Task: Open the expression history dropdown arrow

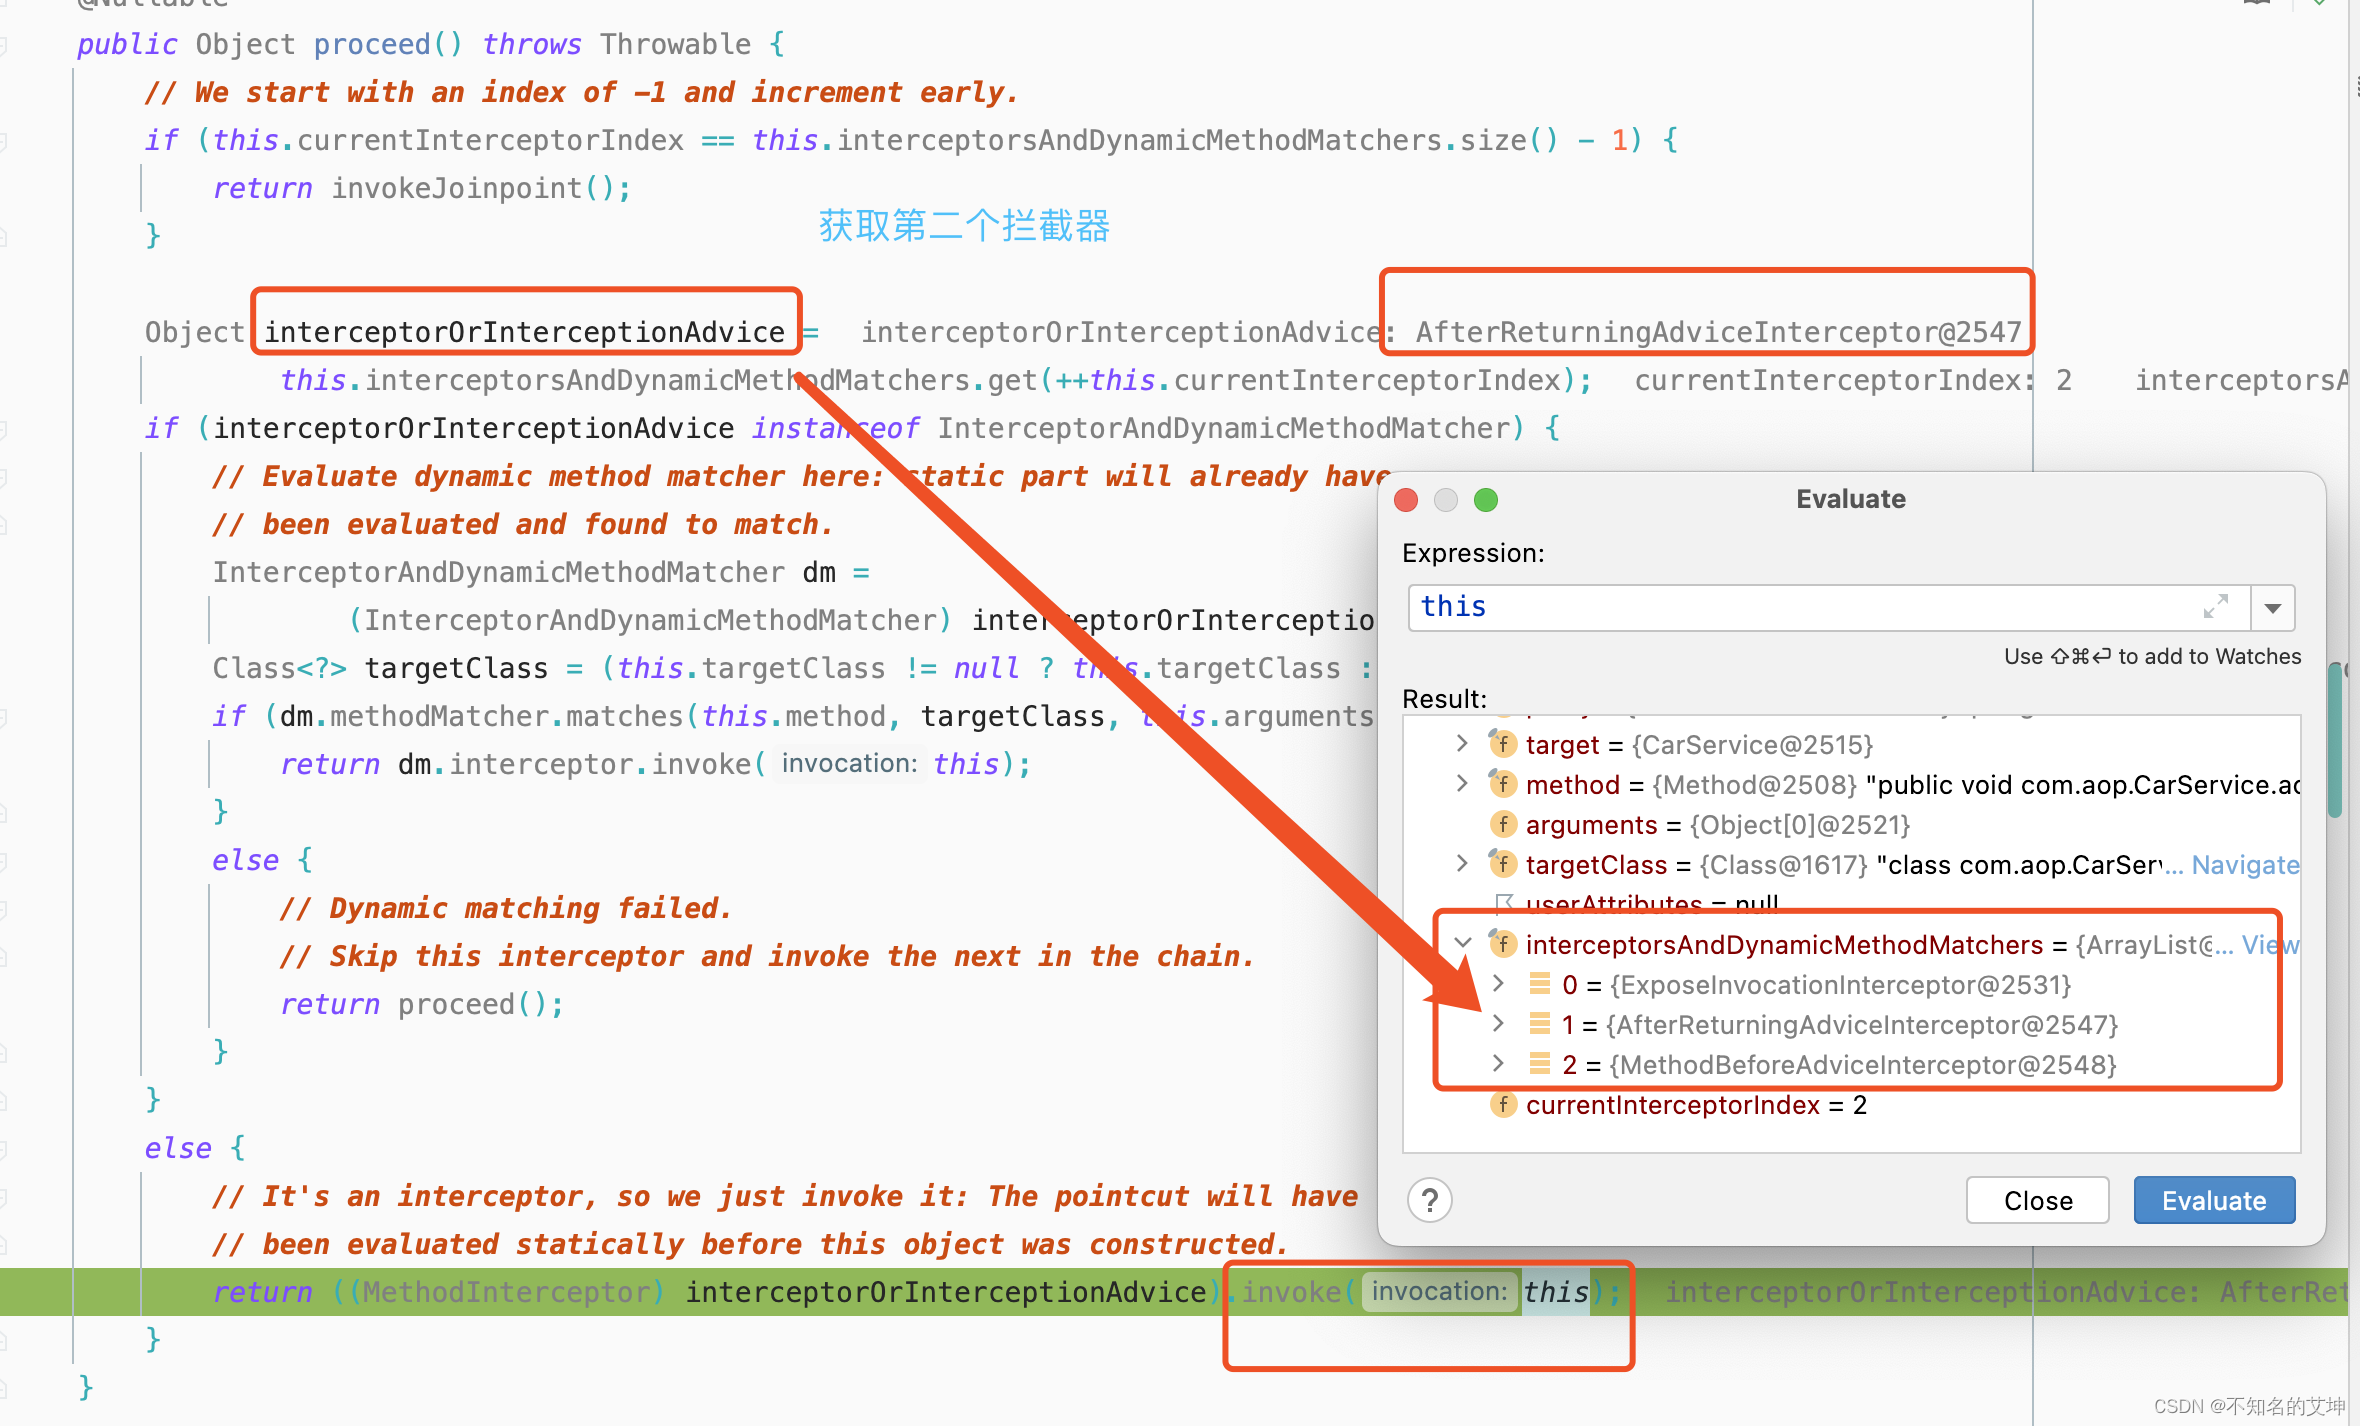Action: [2273, 608]
